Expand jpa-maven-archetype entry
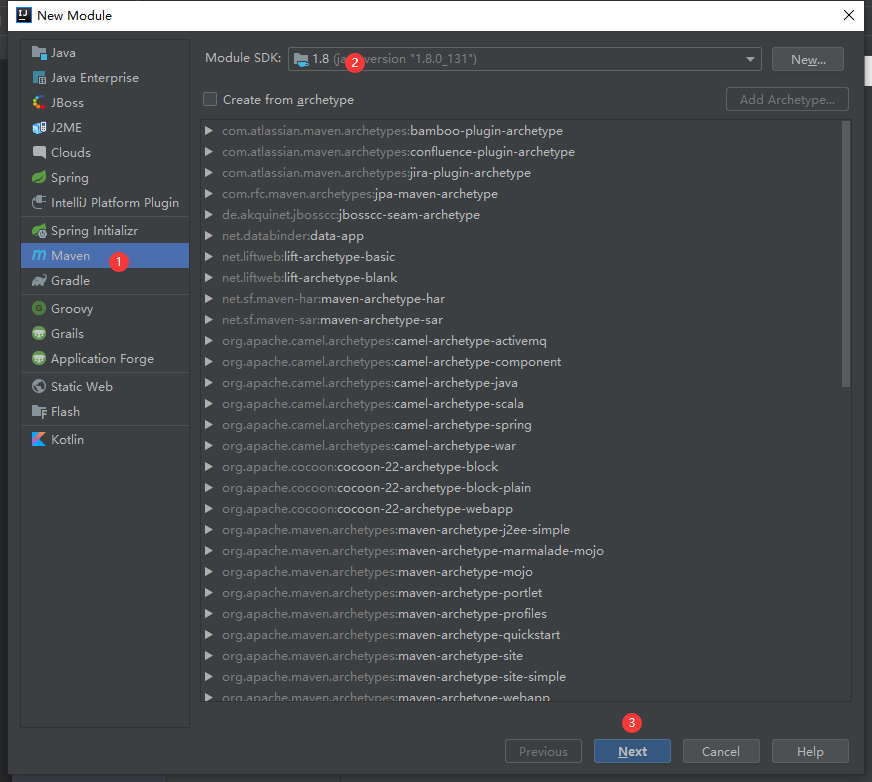This screenshot has height=782, width=872. 209,194
